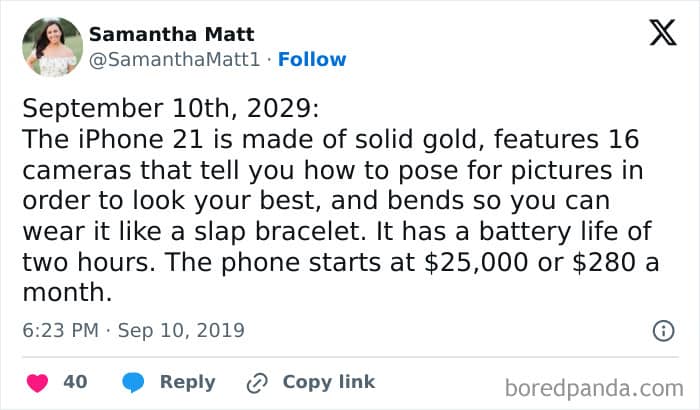Open the @SamanthaMatt1 handle
The height and width of the screenshot is (410, 700).
coord(177,59)
